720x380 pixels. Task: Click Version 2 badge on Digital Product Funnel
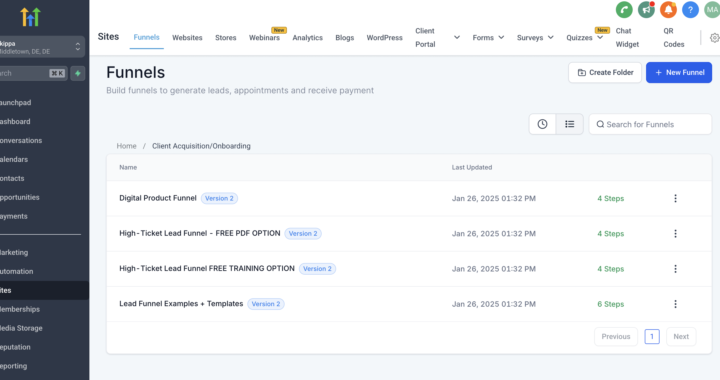(x=219, y=198)
